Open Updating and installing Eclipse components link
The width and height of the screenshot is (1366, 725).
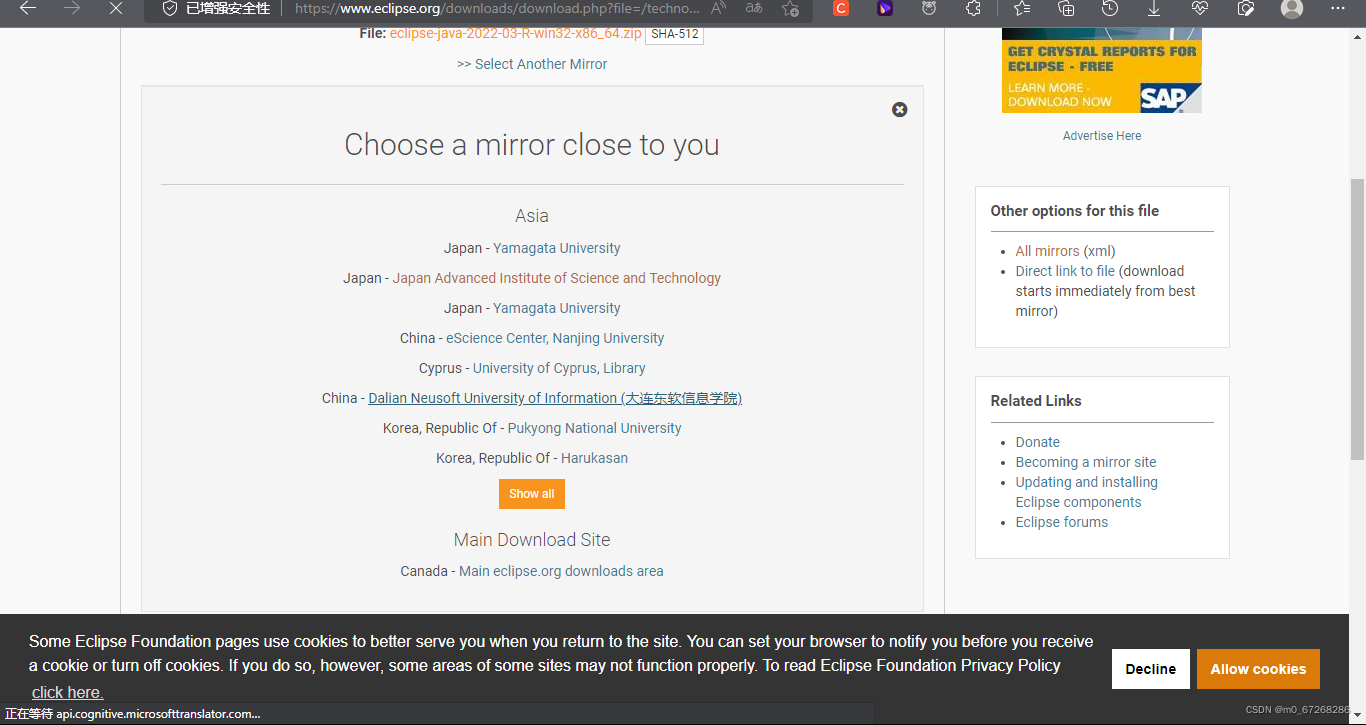pos(1087,492)
